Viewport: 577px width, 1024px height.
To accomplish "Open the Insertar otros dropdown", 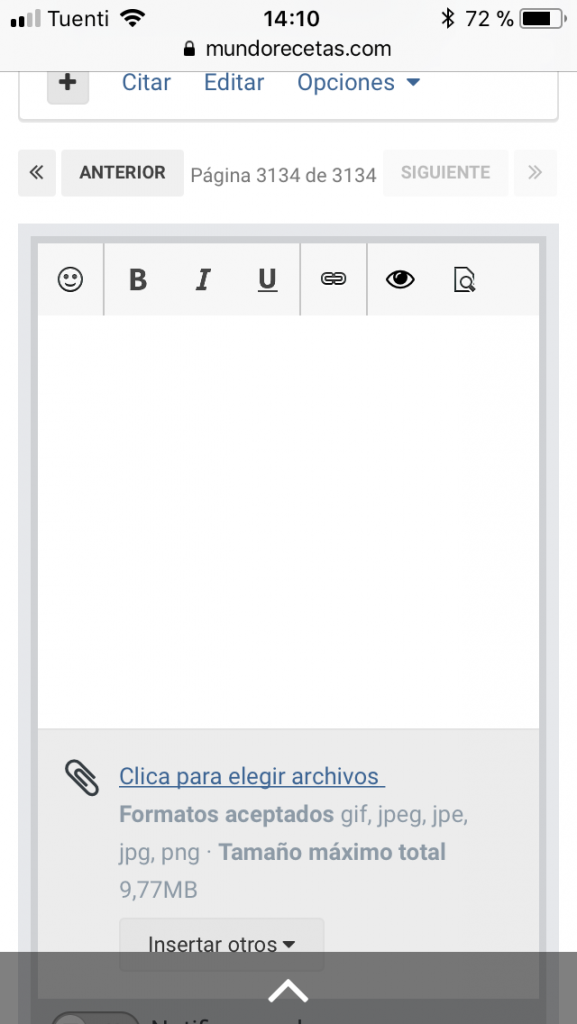I will [222, 944].
